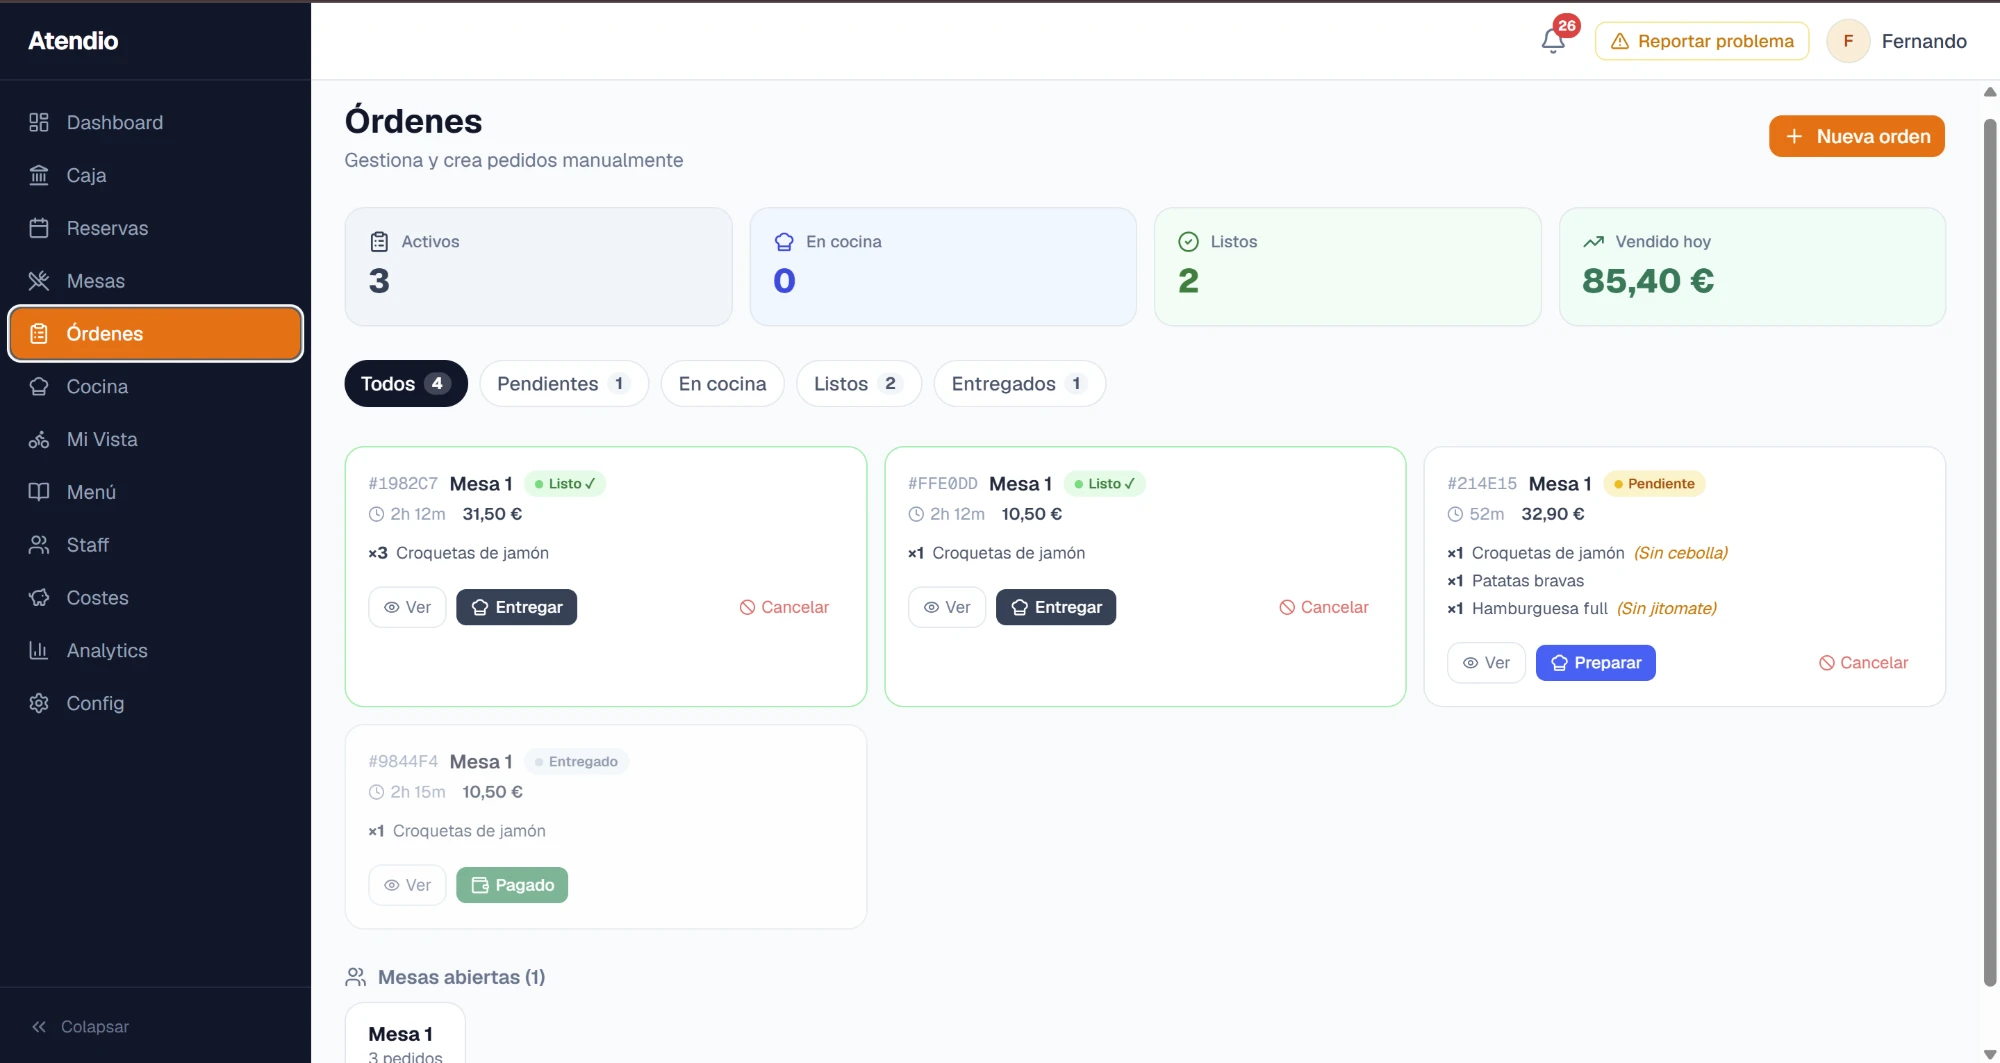Click the Activos clipboard icon
Image resolution: width=2000 pixels, height=1063 pixels.
379,241
